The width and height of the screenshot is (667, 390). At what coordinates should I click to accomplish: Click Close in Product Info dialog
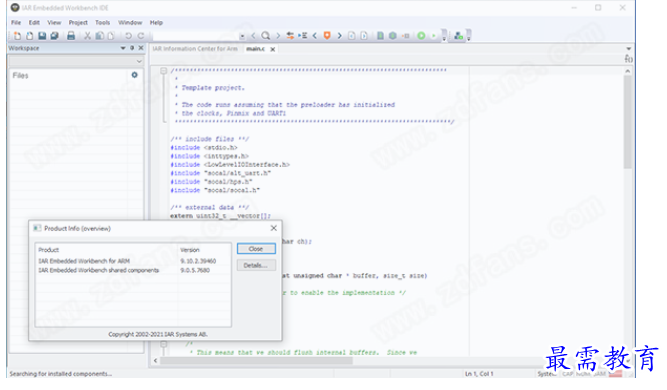click(x=256, y=249)
